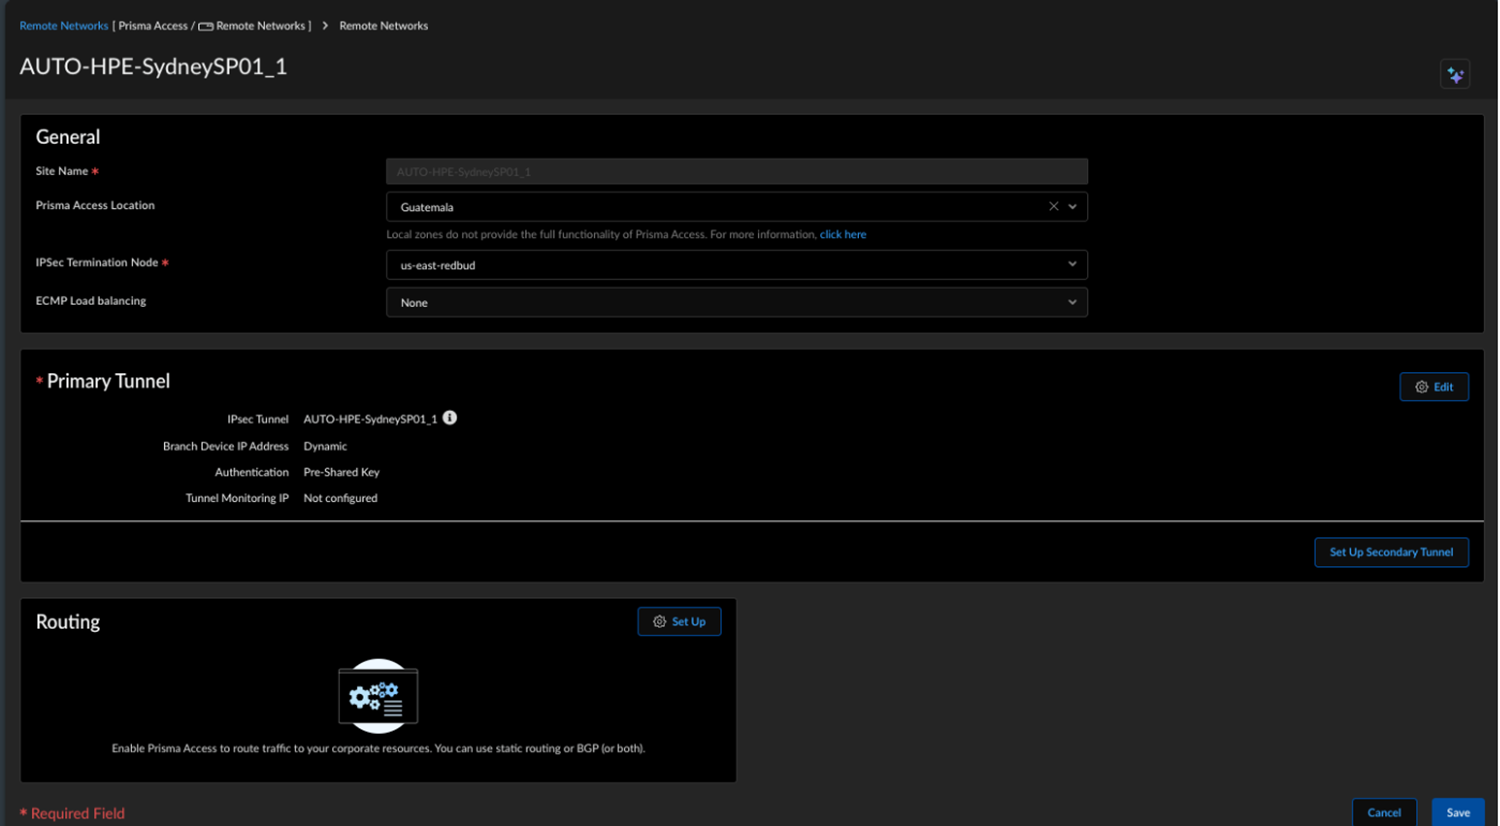Expand the IPSec Termination Node dropdown
The height and width of the screenshot is (826, 1500).
pyautogui.click(x=736, y=265)
